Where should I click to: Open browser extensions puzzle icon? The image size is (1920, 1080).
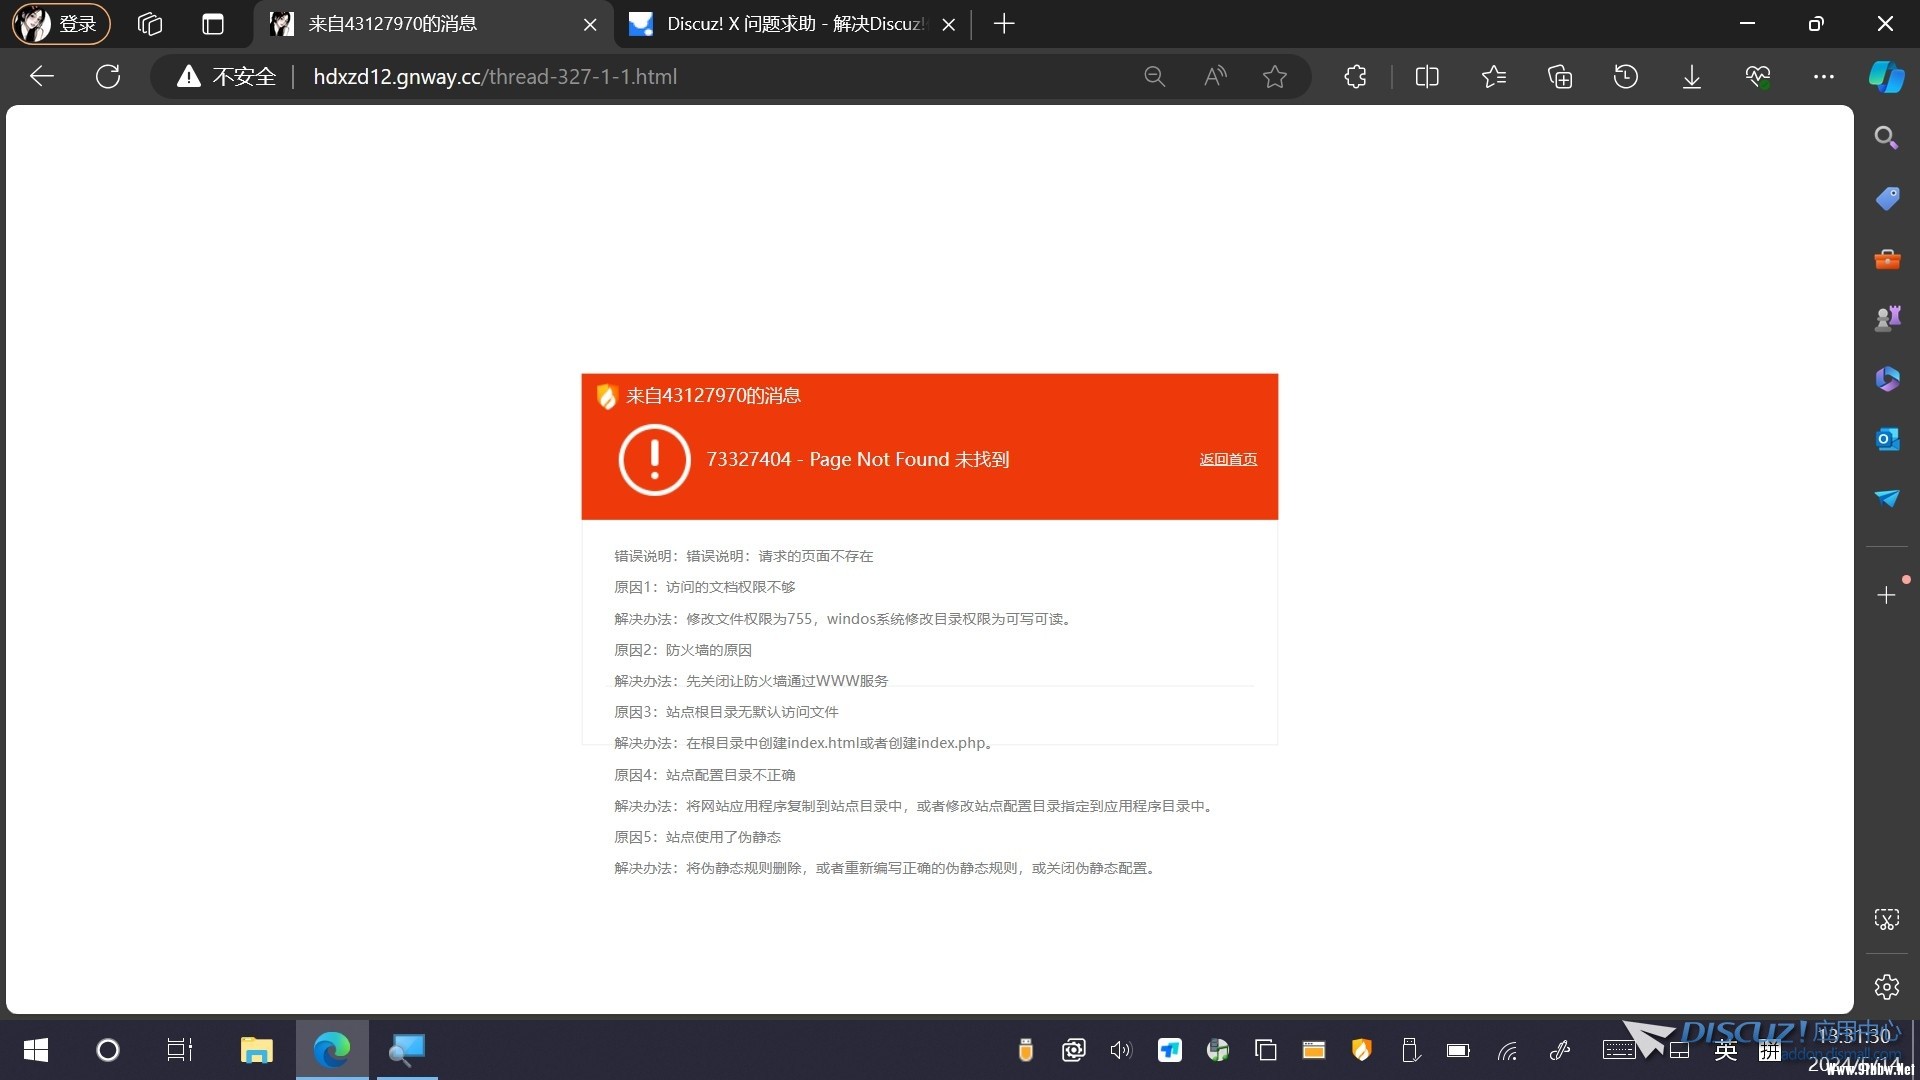click(x=1355, y=76)
